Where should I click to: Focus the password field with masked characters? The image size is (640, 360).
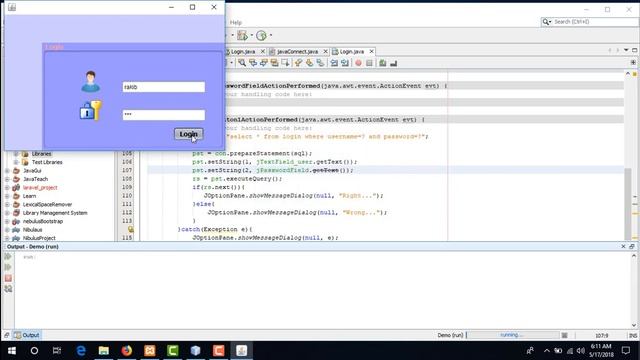click(164, 115)
